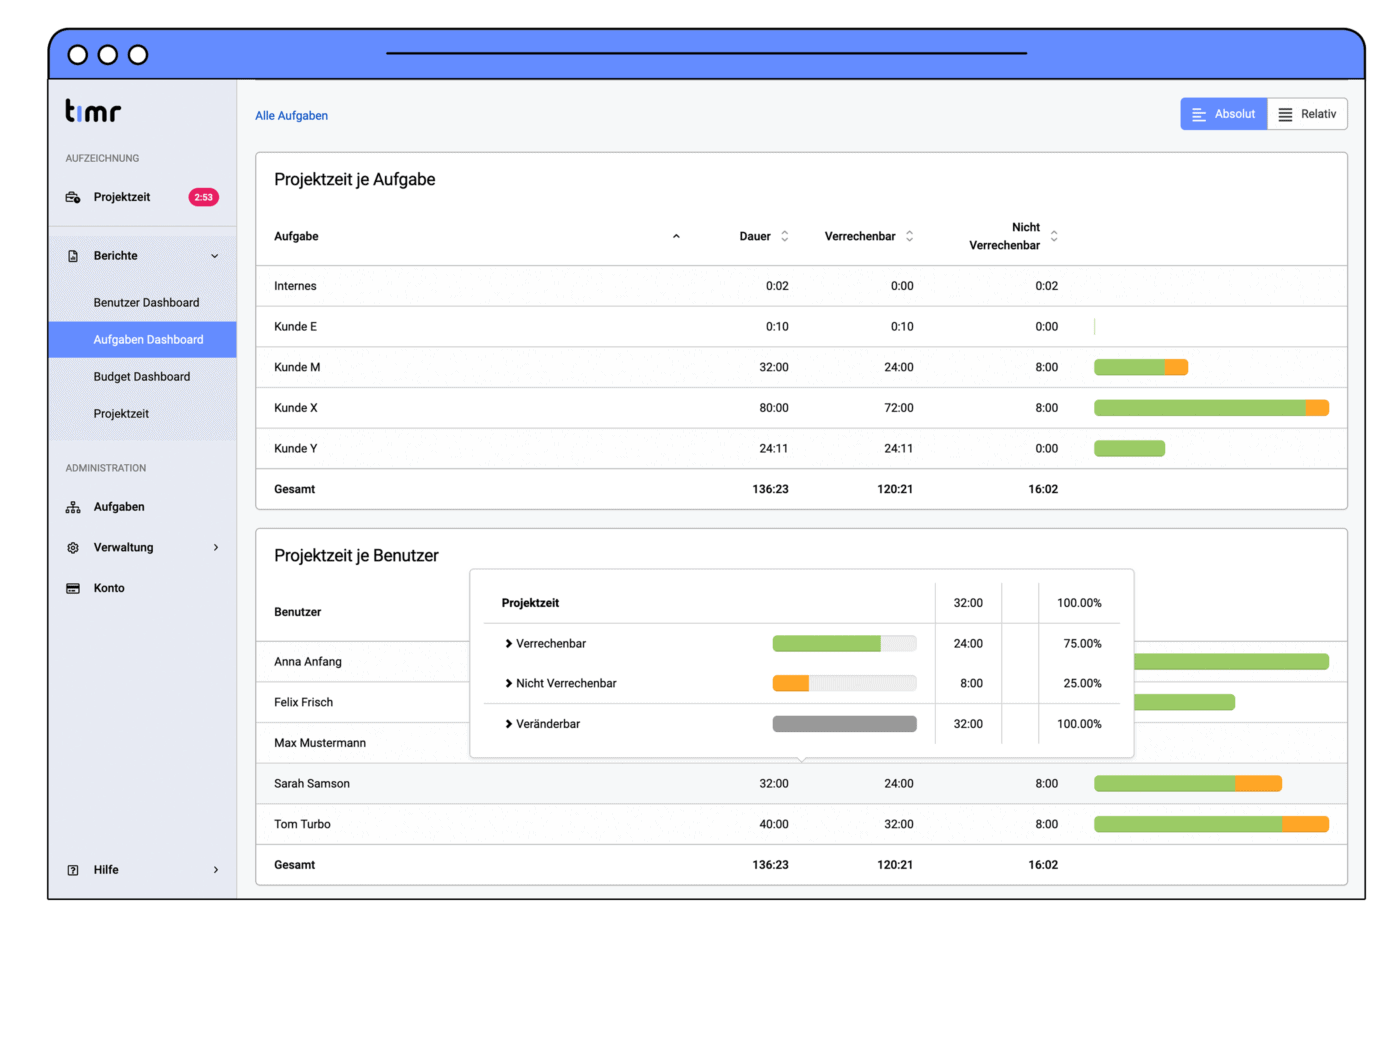1400x1057 pixels.
Task: Click Kunde Y green progress bar
Action: click(x=1129, y=449)
